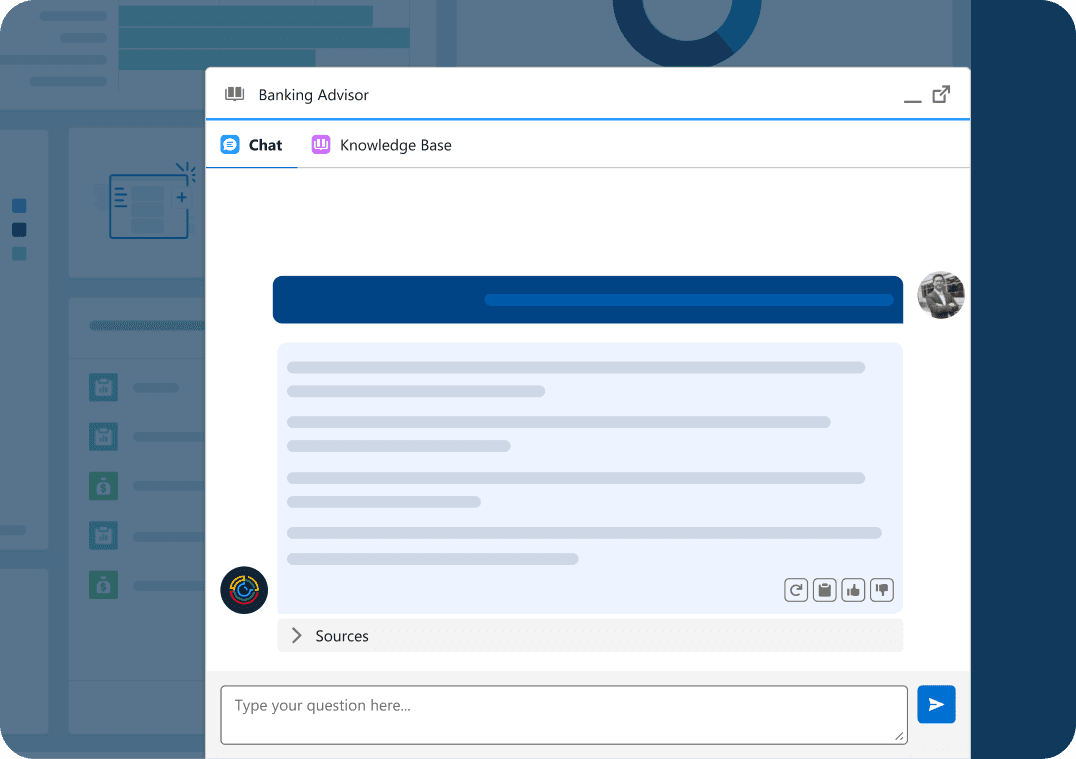Click the colorful agent avatar badge
Image resolution: width=1076 pixels, height=759 pixels.
pyautogui.click(x=243, y=590)
